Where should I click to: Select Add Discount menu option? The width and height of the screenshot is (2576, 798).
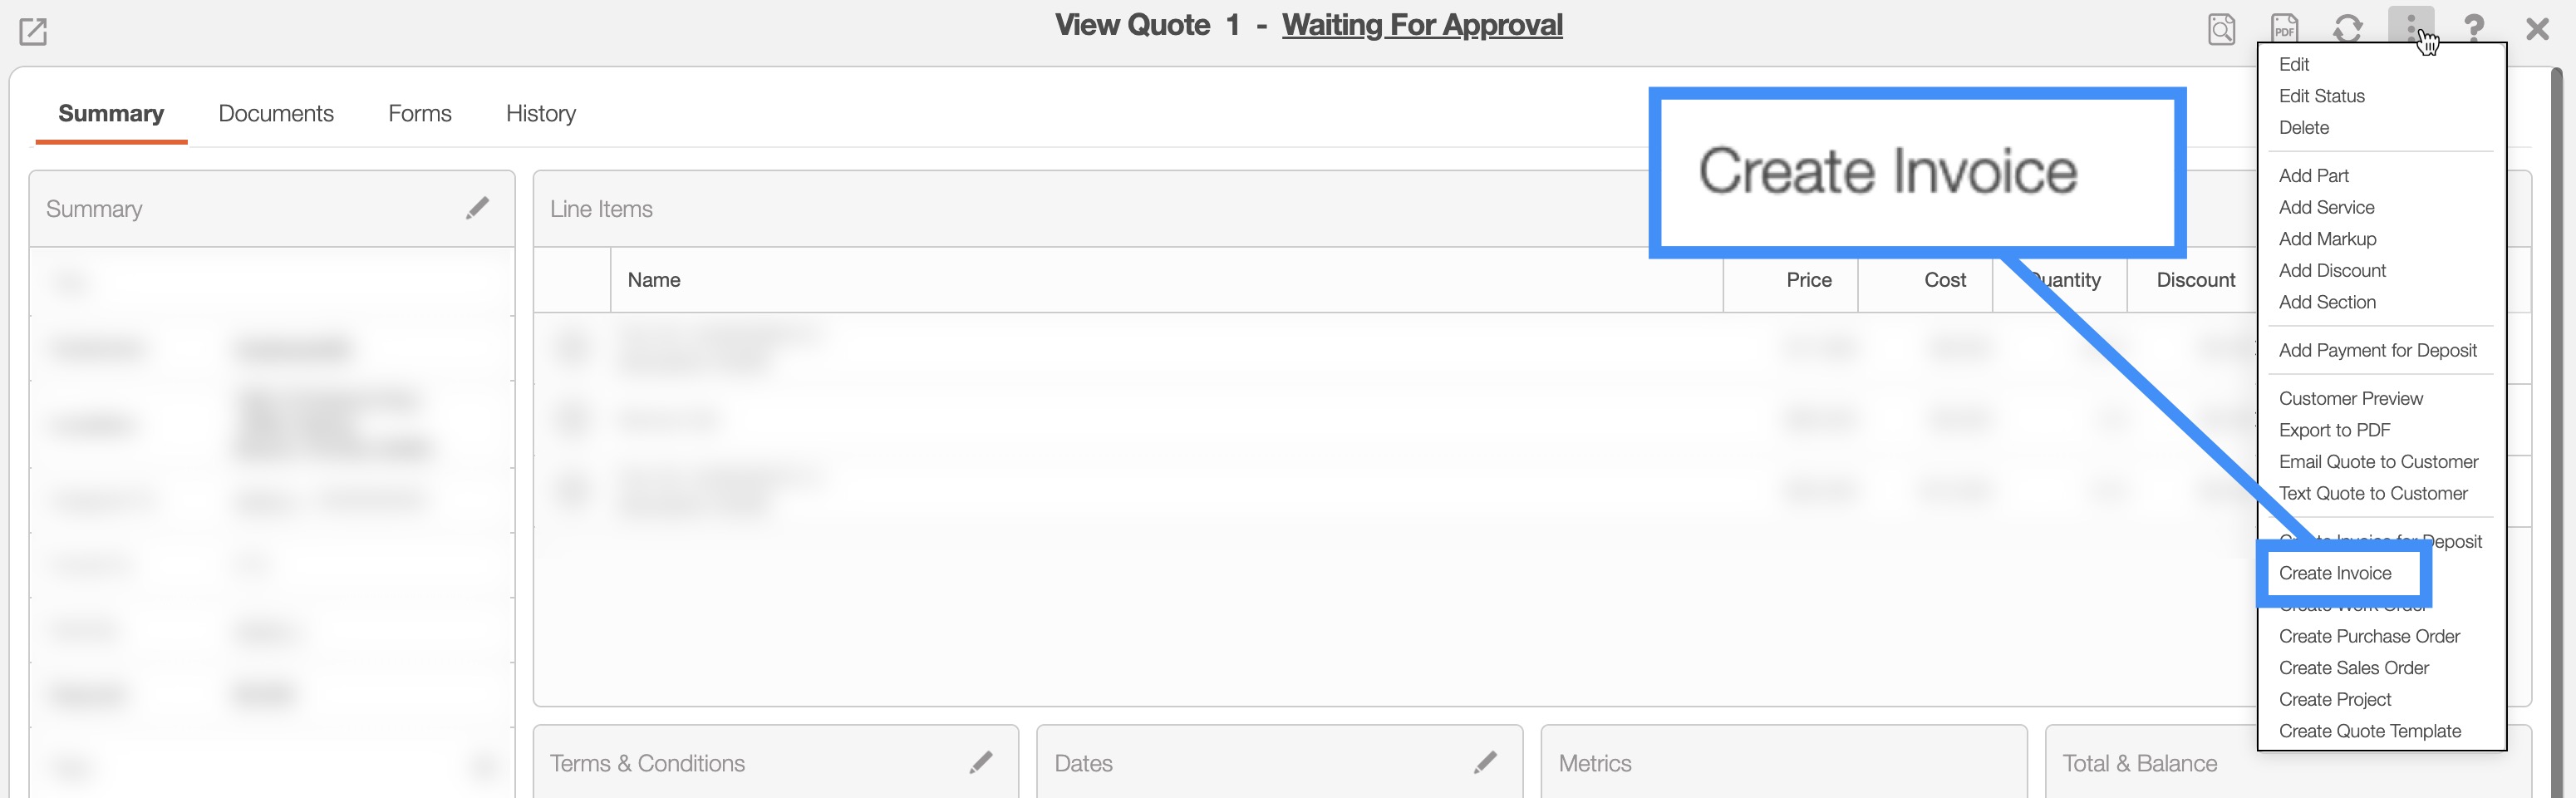[2332, 271]
